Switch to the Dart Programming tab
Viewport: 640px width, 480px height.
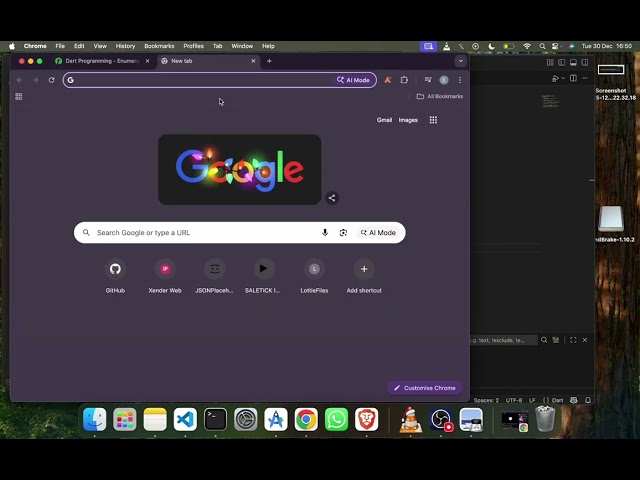pos(100,61)
